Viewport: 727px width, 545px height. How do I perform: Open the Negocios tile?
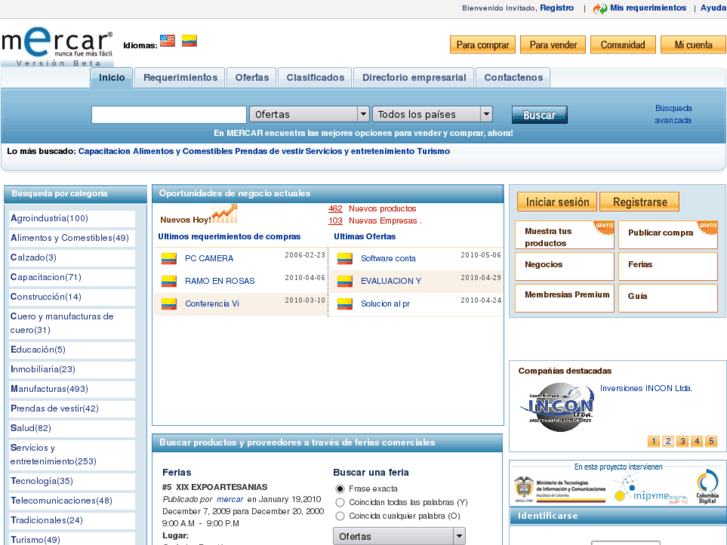pyautogui.click(x=565, y=266)
